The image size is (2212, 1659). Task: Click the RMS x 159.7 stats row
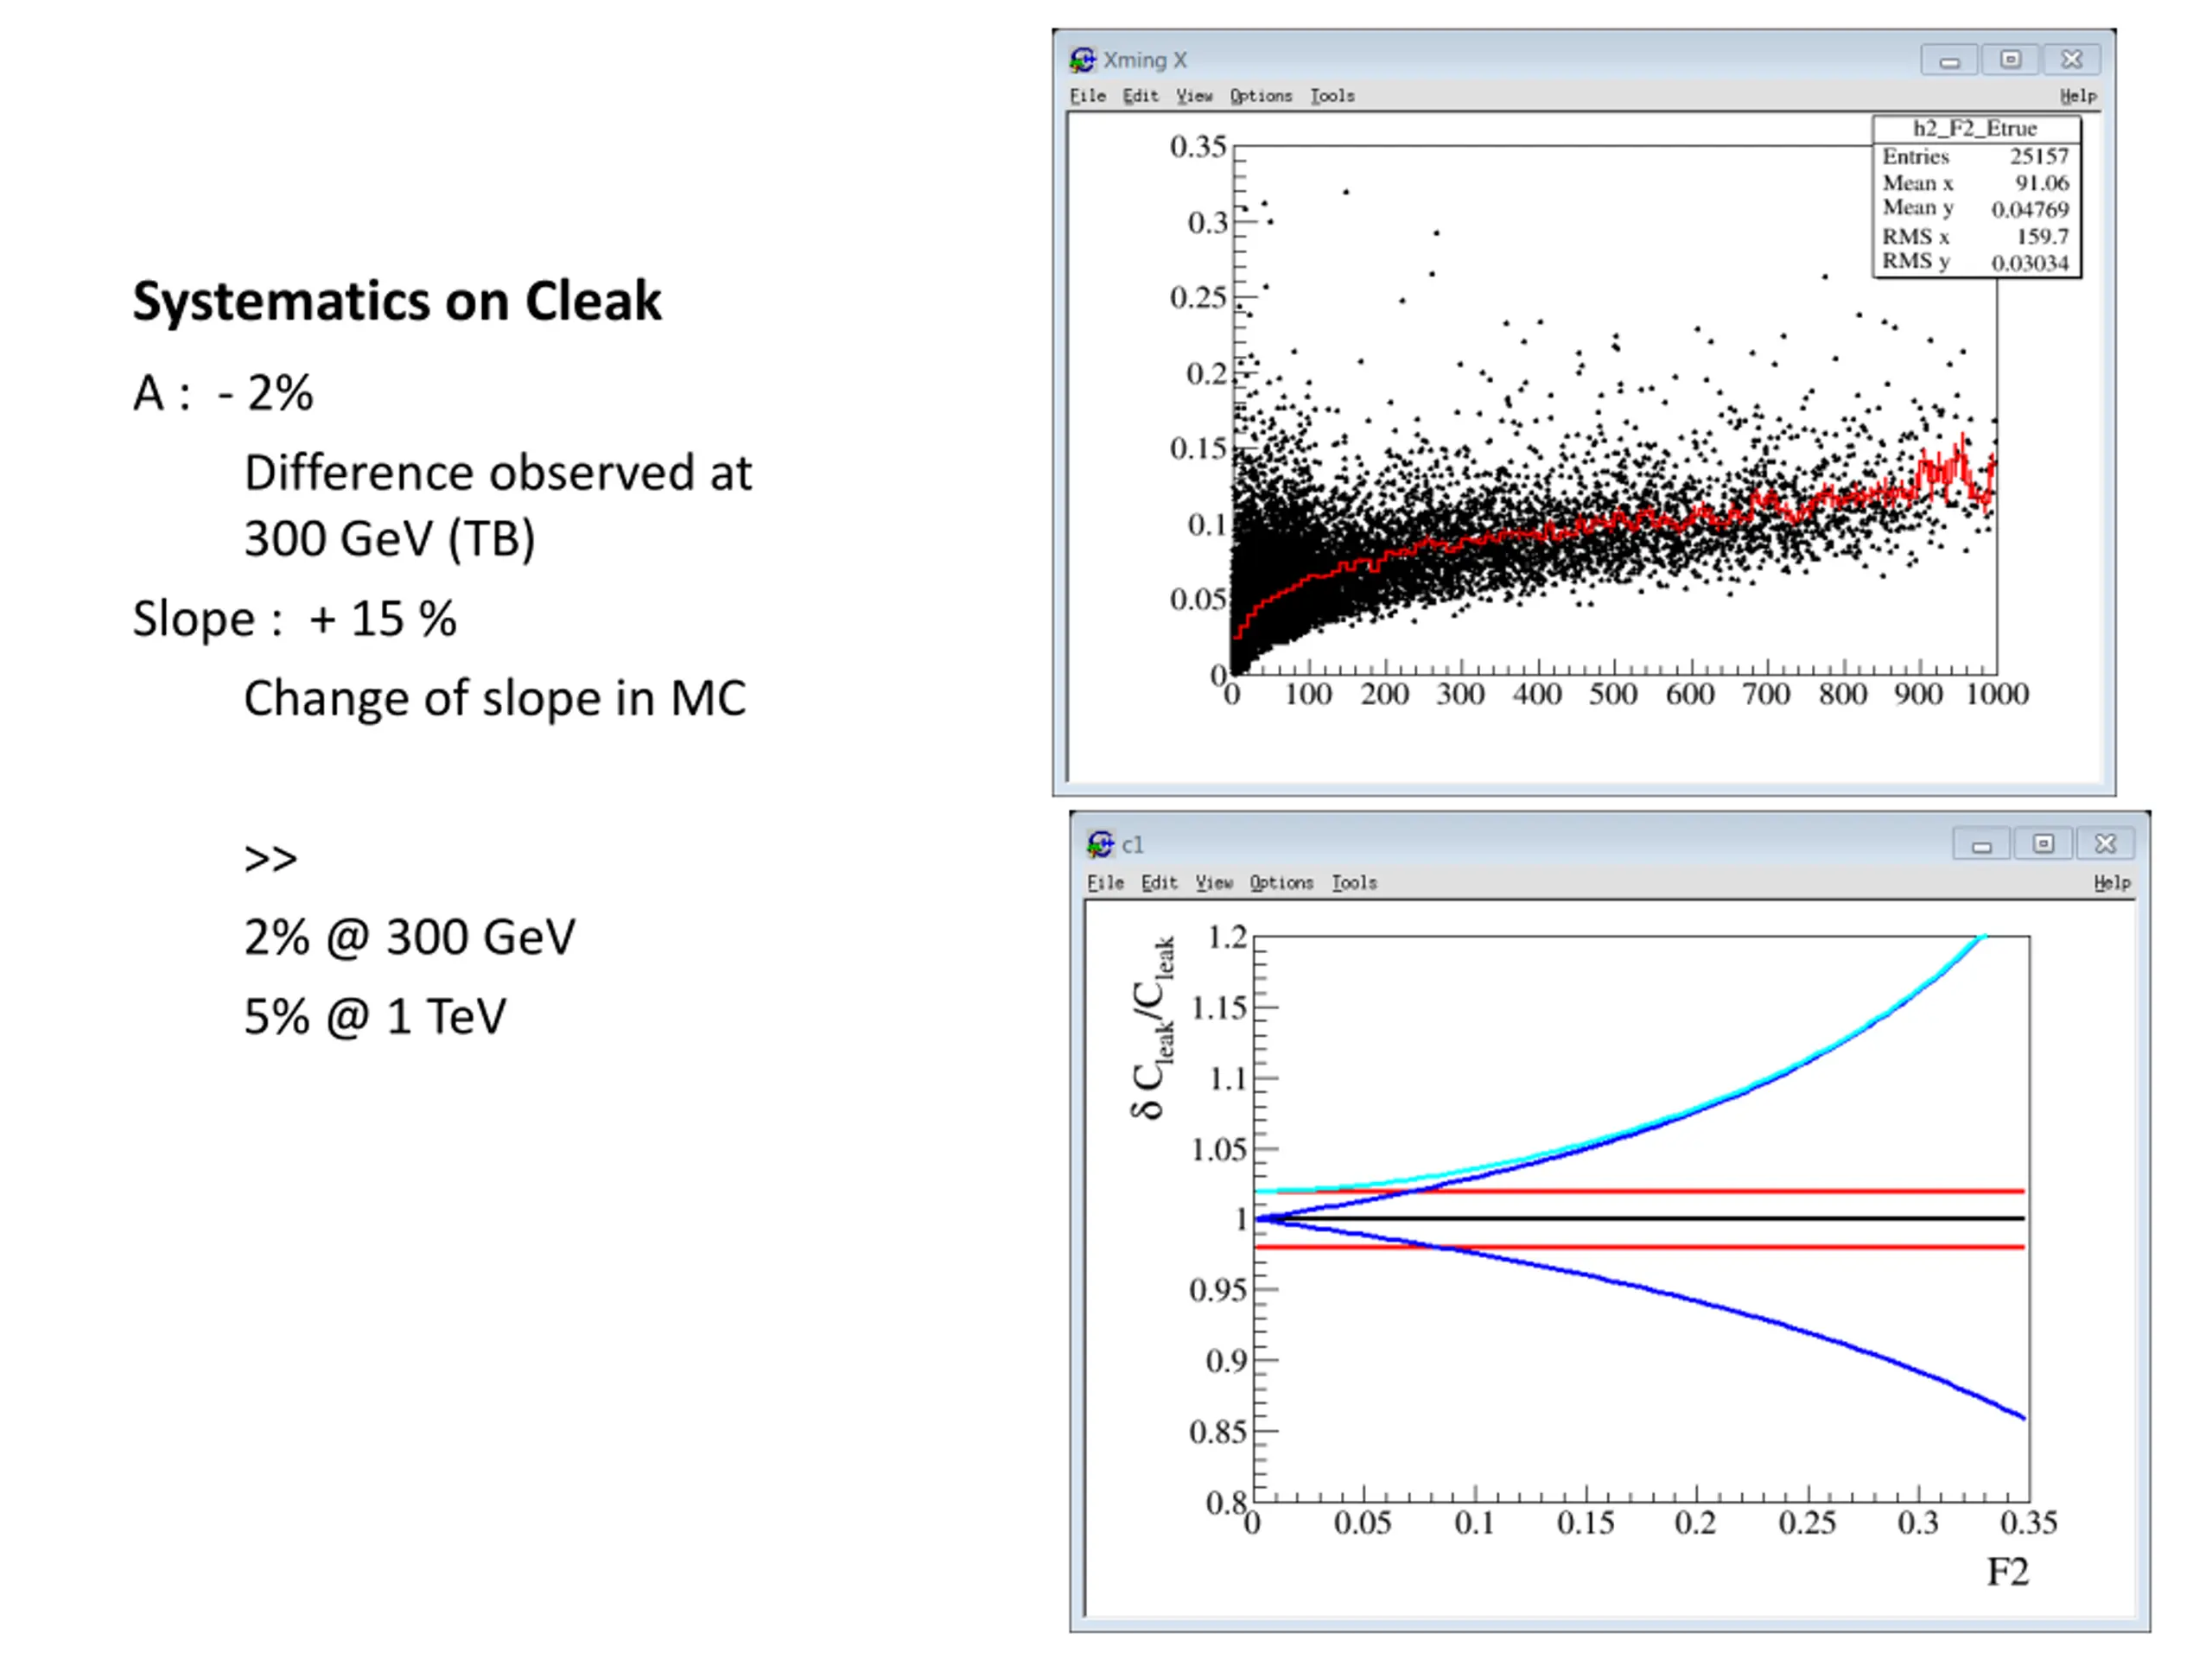pos(1975,236)
